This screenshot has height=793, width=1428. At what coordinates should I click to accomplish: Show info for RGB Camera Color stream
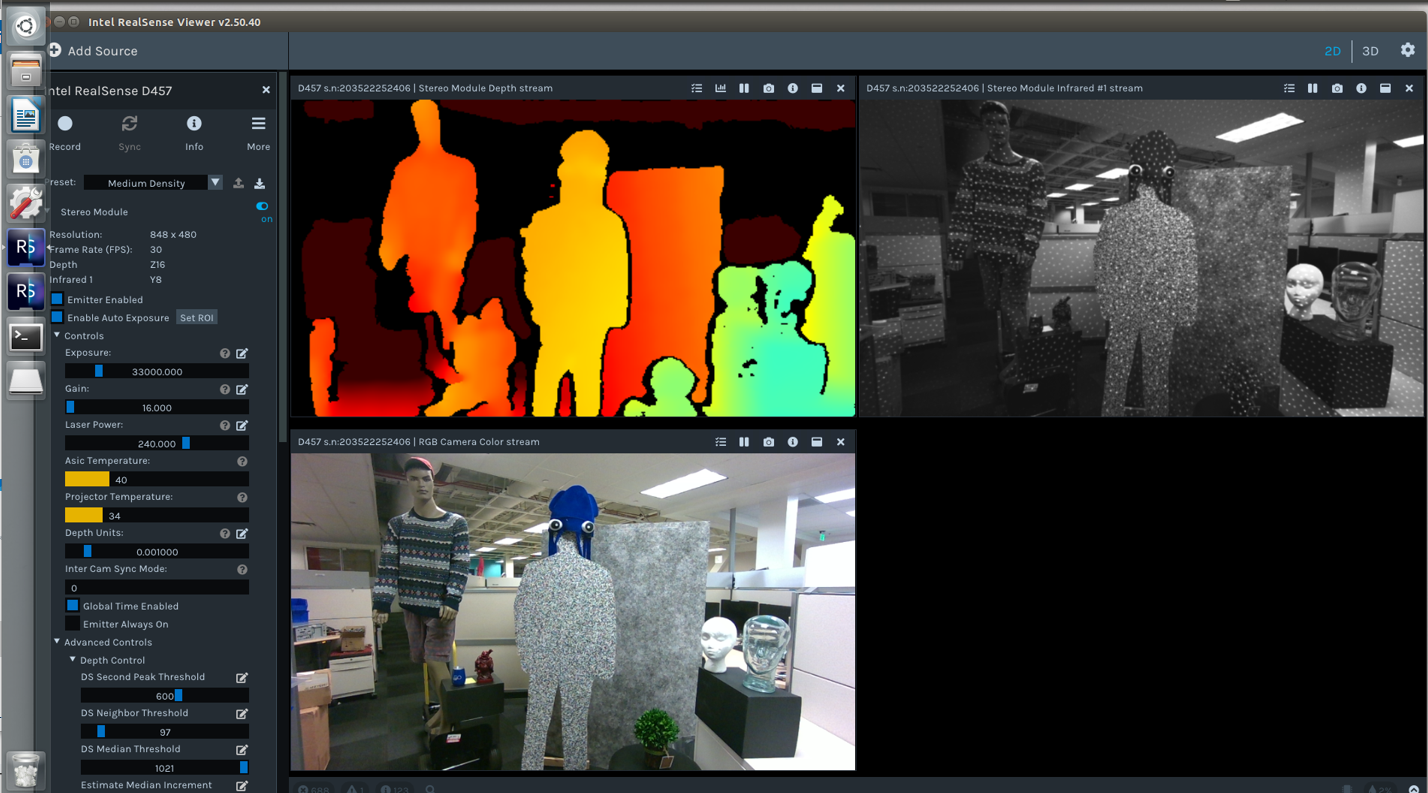pyautogui.click(x=792, y=442)
